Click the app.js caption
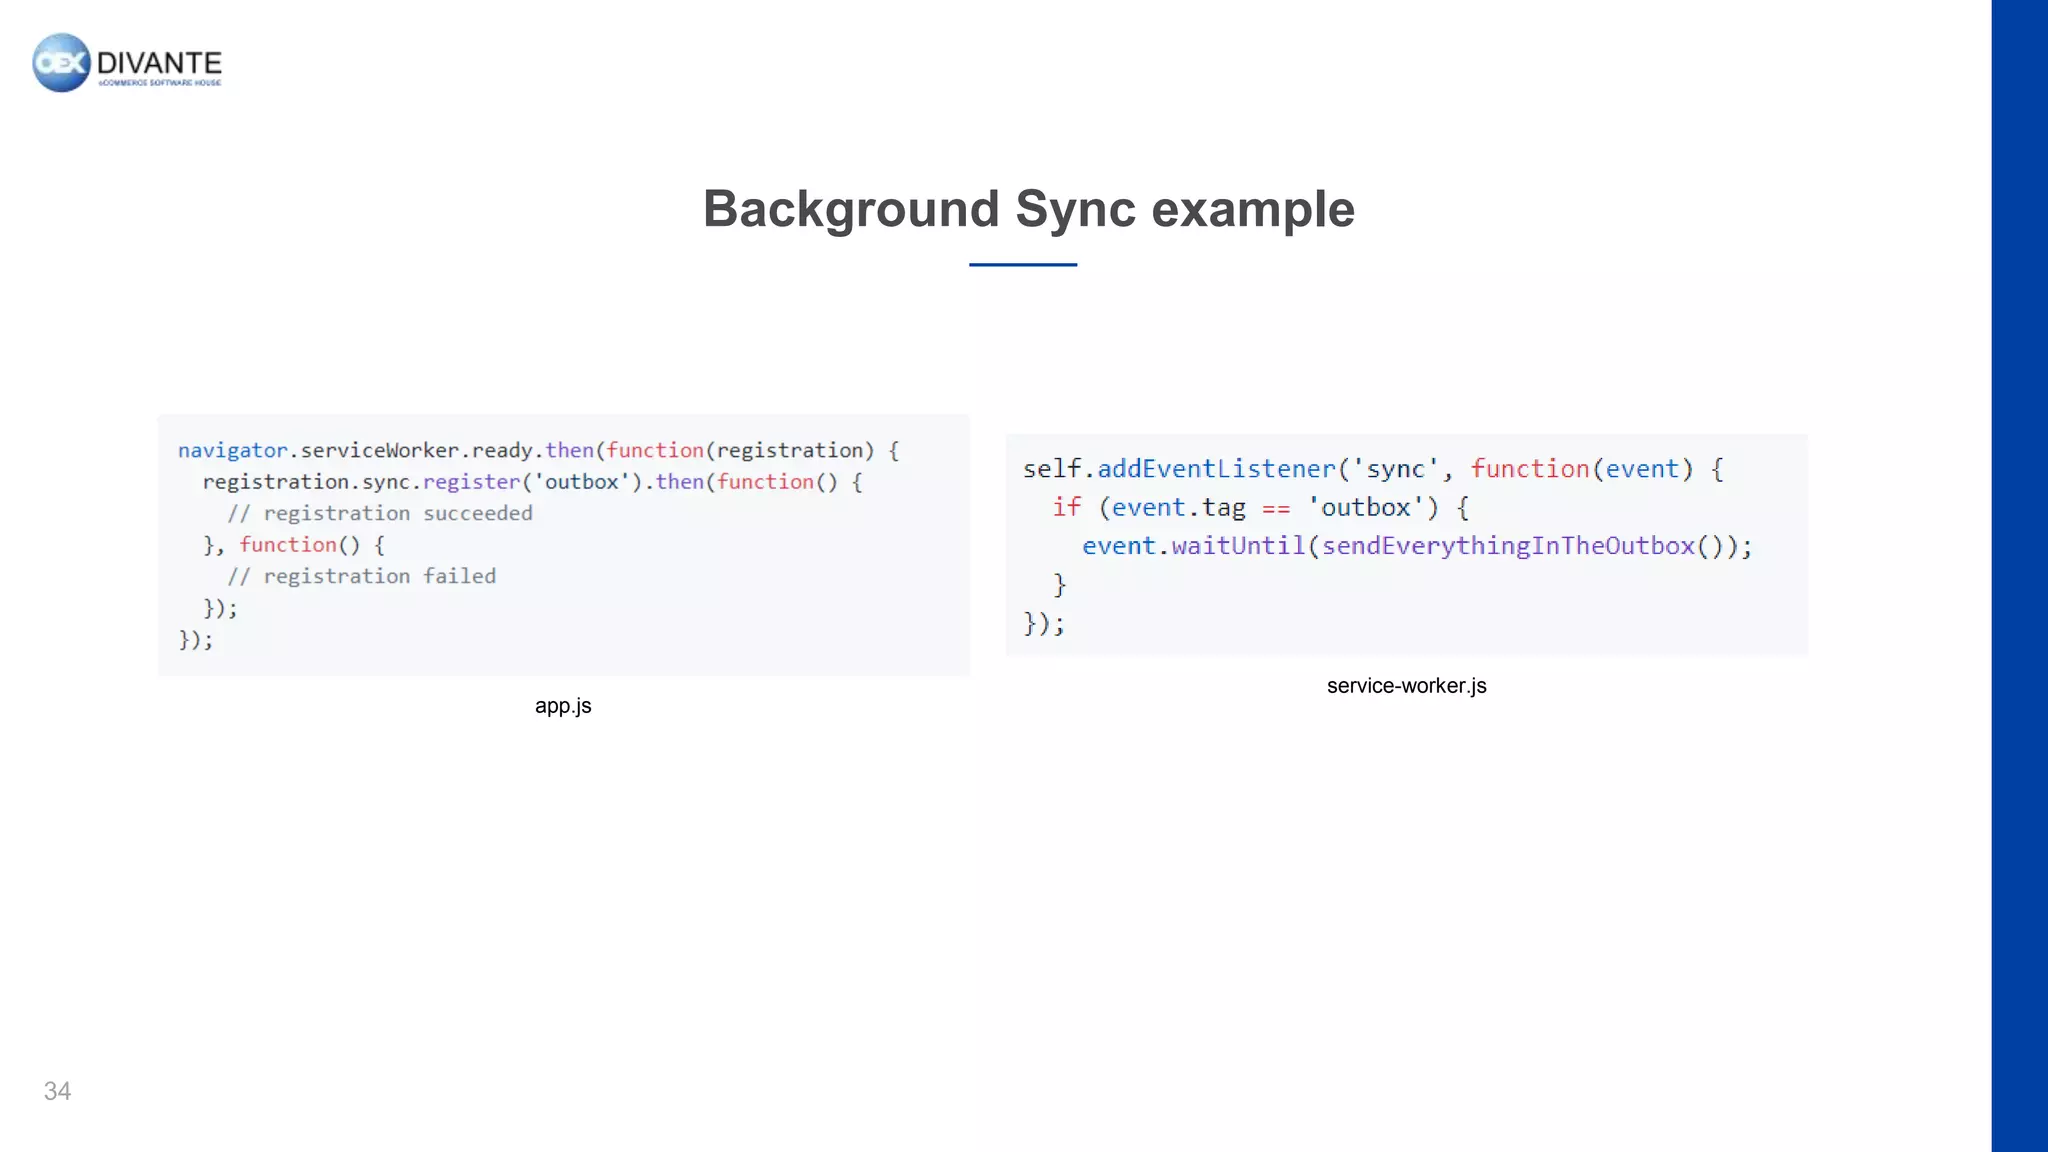Viewport: 2048px width, 1152px height. pyautogui.click(x=563, y=706)
